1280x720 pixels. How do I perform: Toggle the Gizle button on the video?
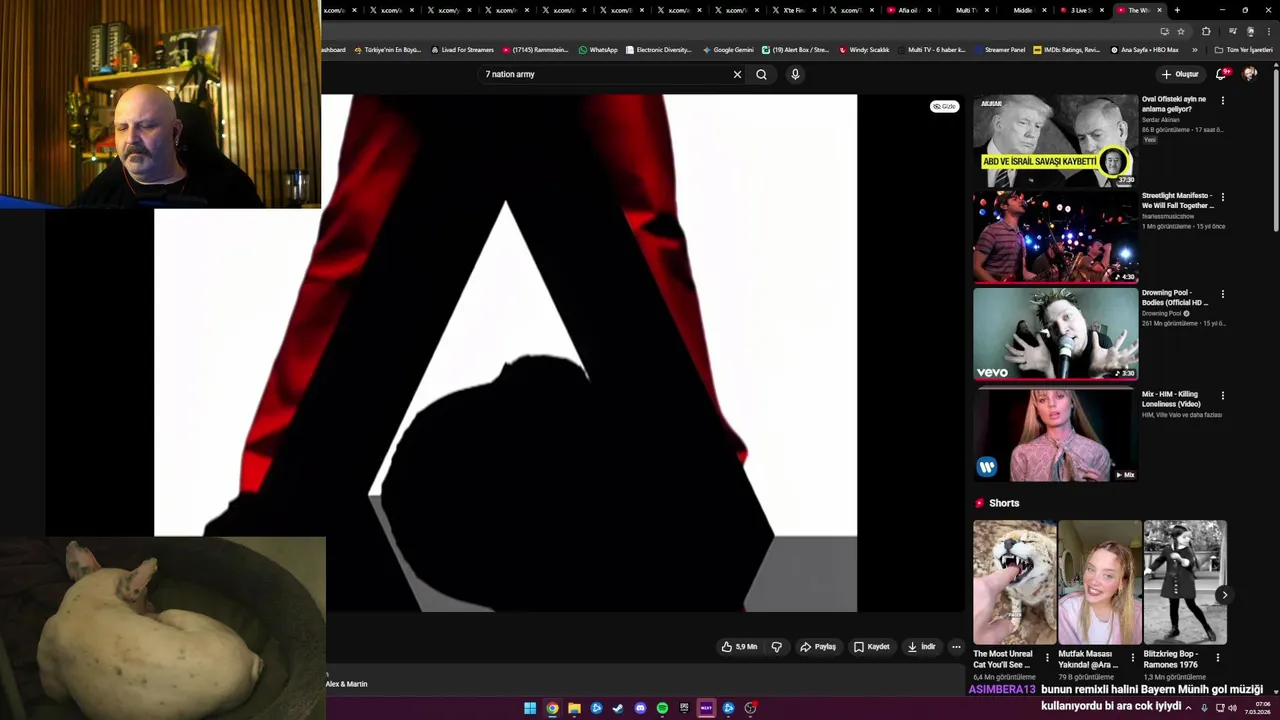(x=944, y=106)
